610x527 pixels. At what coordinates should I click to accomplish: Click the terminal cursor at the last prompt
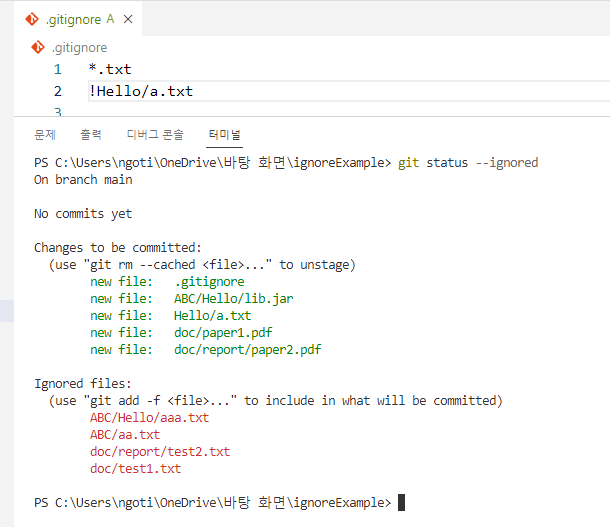[401, 502]
